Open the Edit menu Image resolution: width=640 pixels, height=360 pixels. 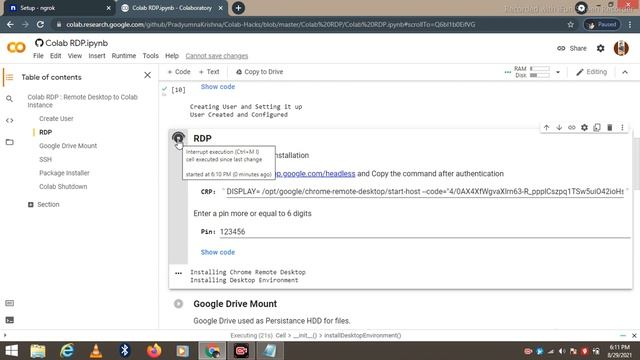[56, 56]
